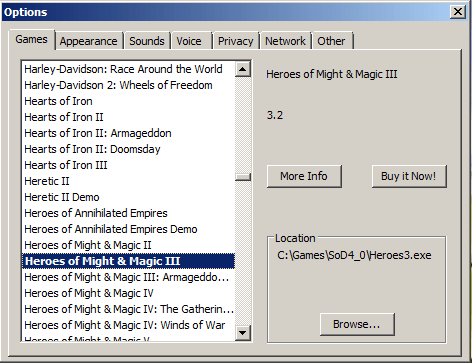Select Hearts of Iron II entry
The image size is (472, 363).
[x=128, y=117]
